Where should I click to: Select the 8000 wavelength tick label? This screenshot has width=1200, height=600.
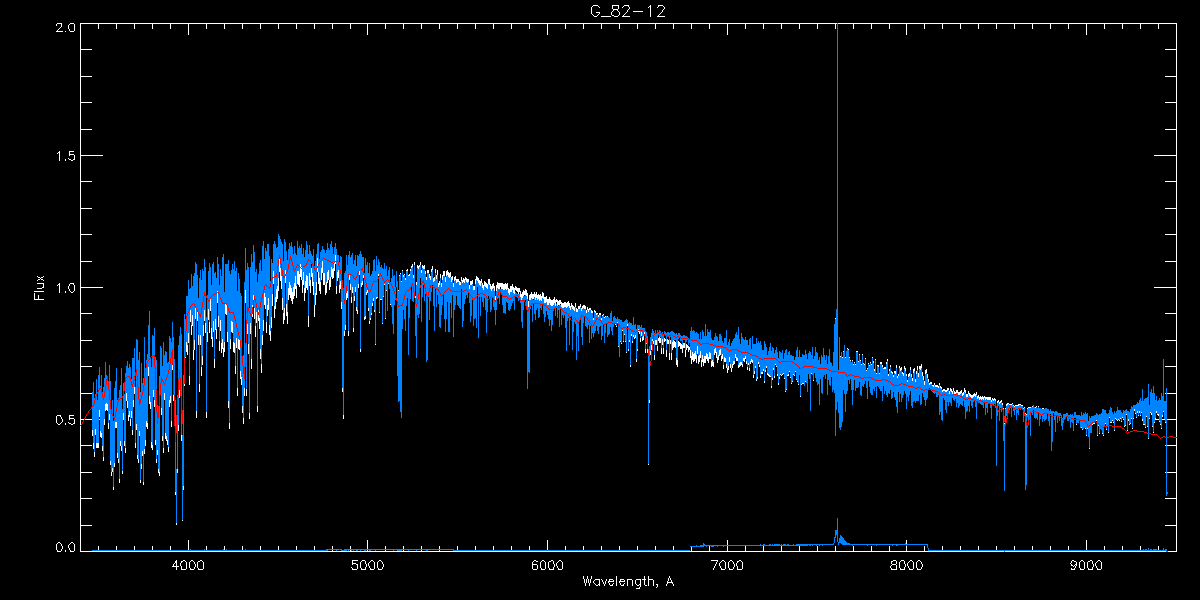click(x=907, y=565)
